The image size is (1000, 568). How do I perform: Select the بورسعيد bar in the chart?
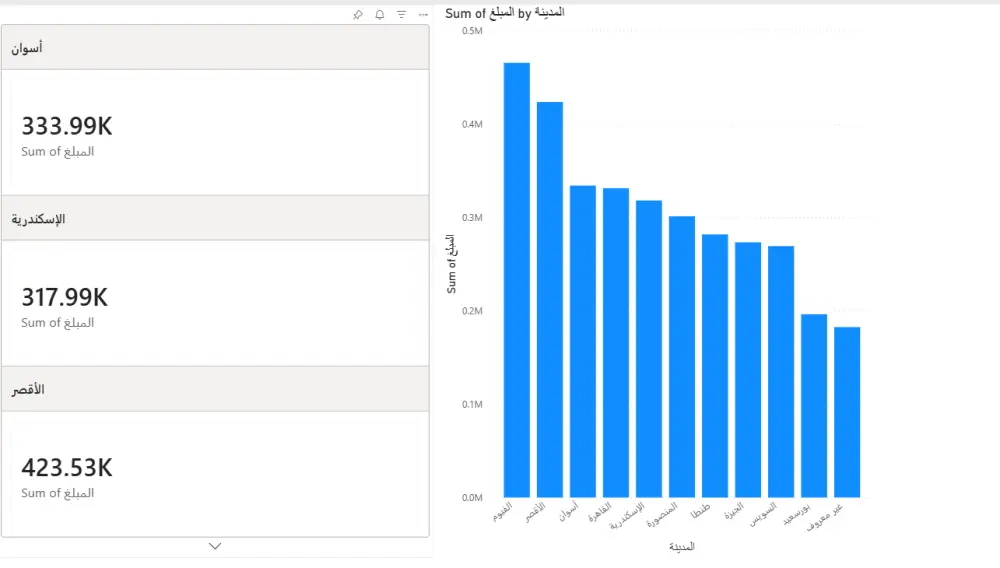[814, 405]
